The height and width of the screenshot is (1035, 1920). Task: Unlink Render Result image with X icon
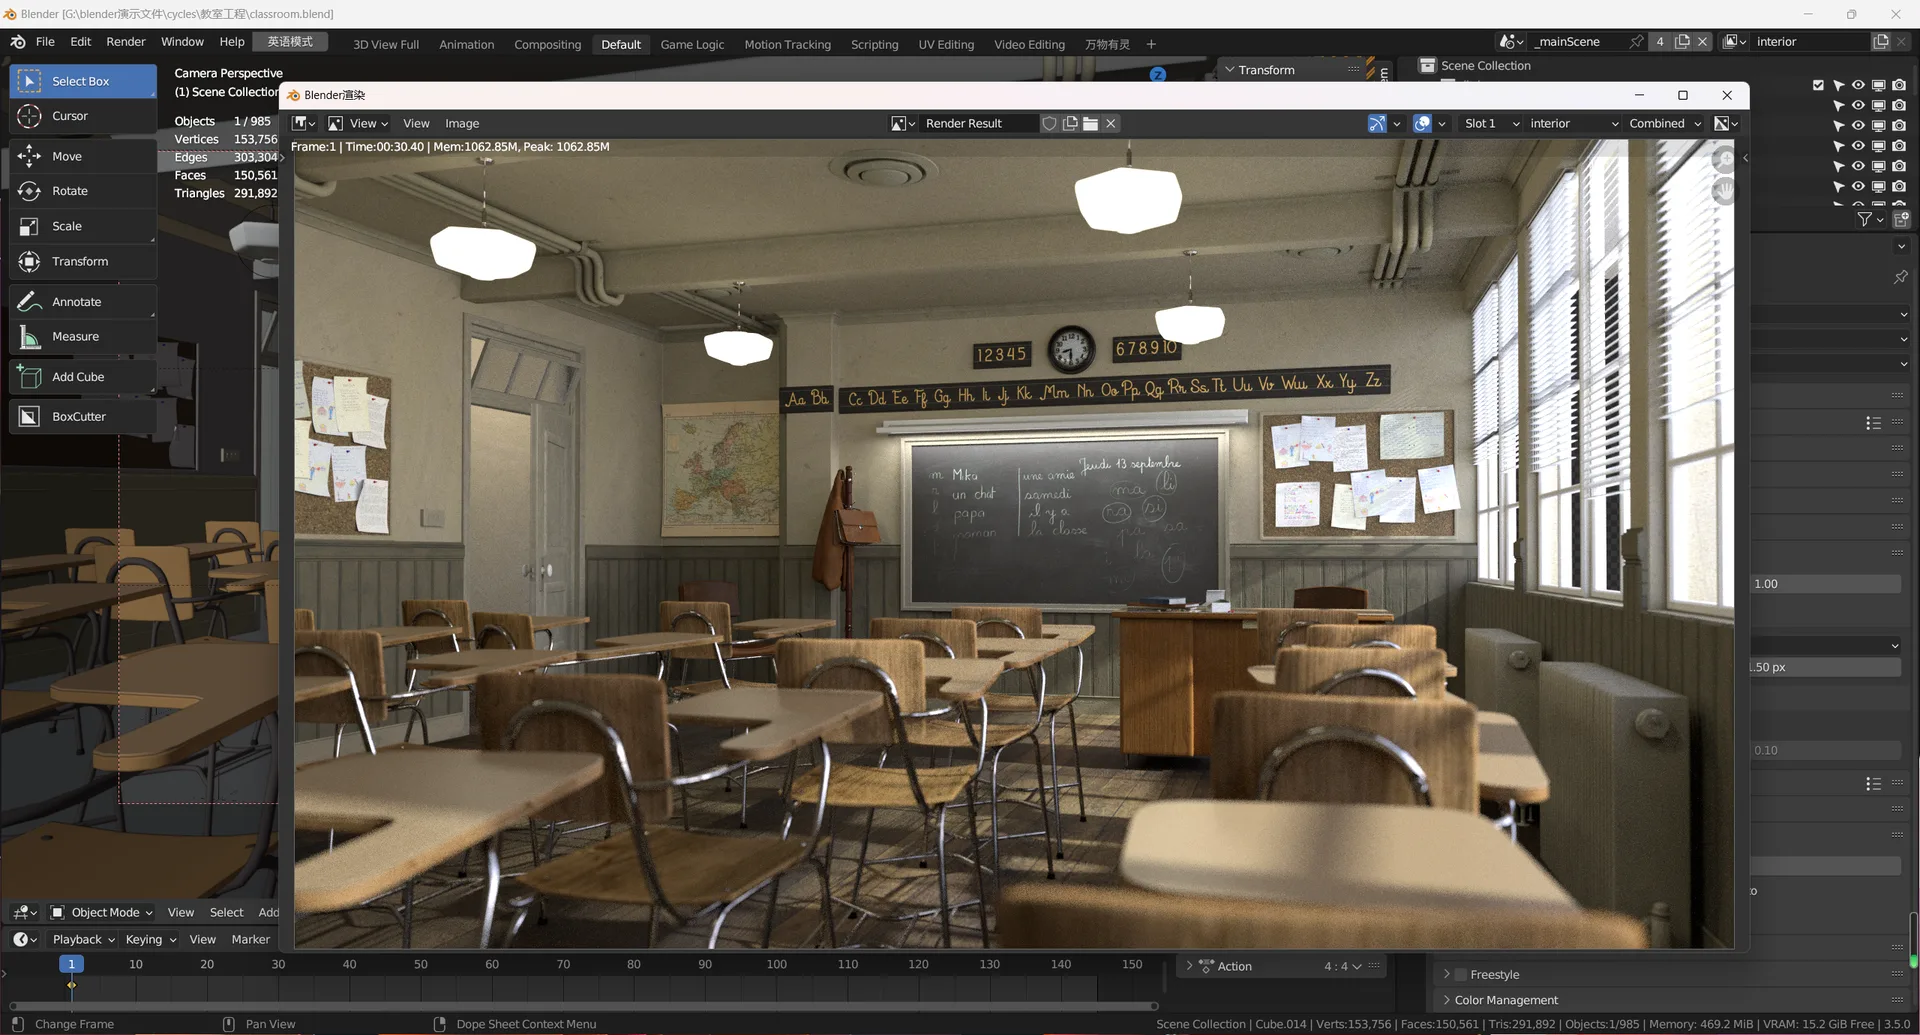click(1111, 123)
